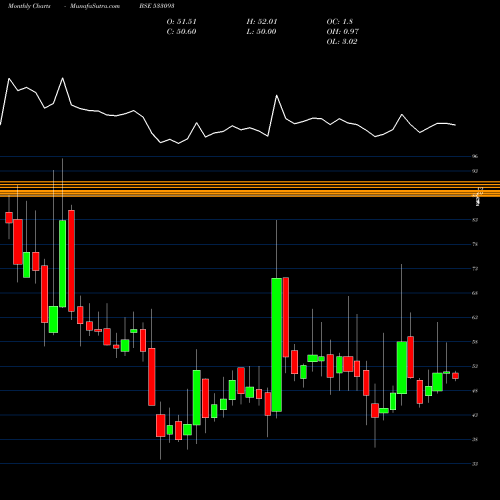Click the 38 price axis label

(475, 439)
